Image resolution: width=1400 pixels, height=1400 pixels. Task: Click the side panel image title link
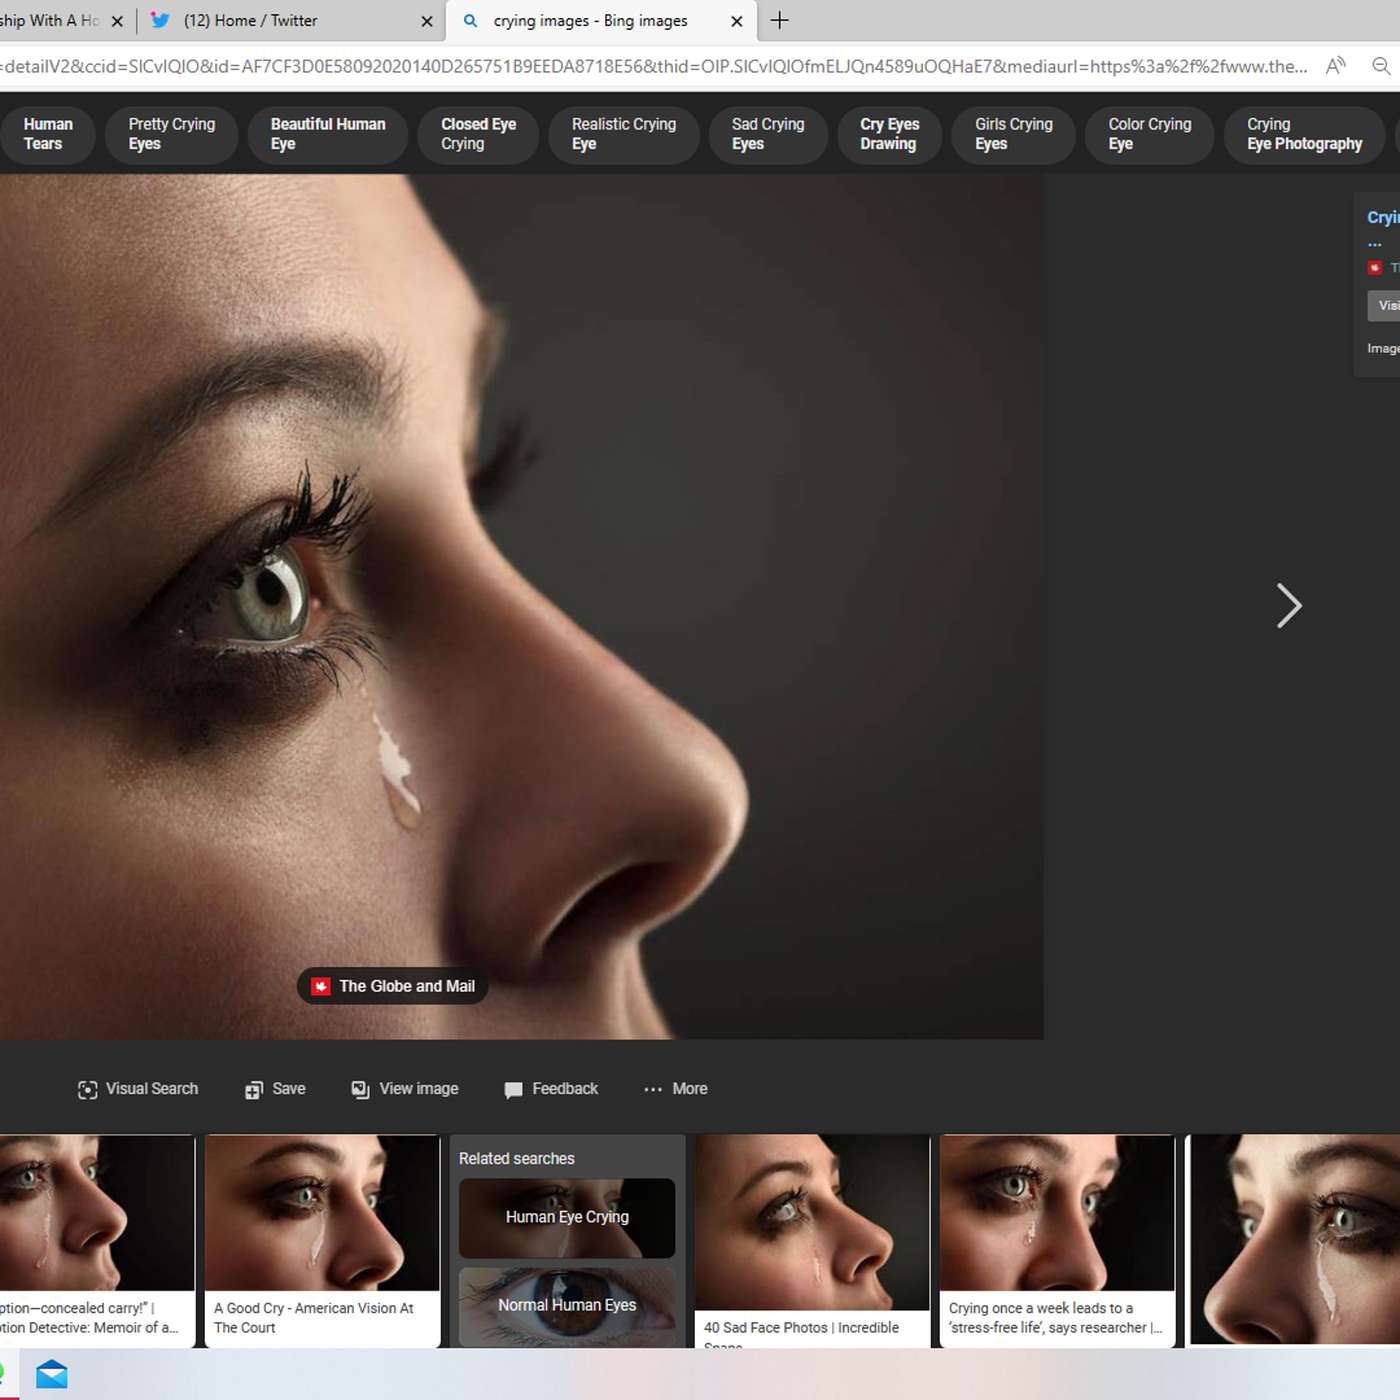click(x=1383, y=218)
